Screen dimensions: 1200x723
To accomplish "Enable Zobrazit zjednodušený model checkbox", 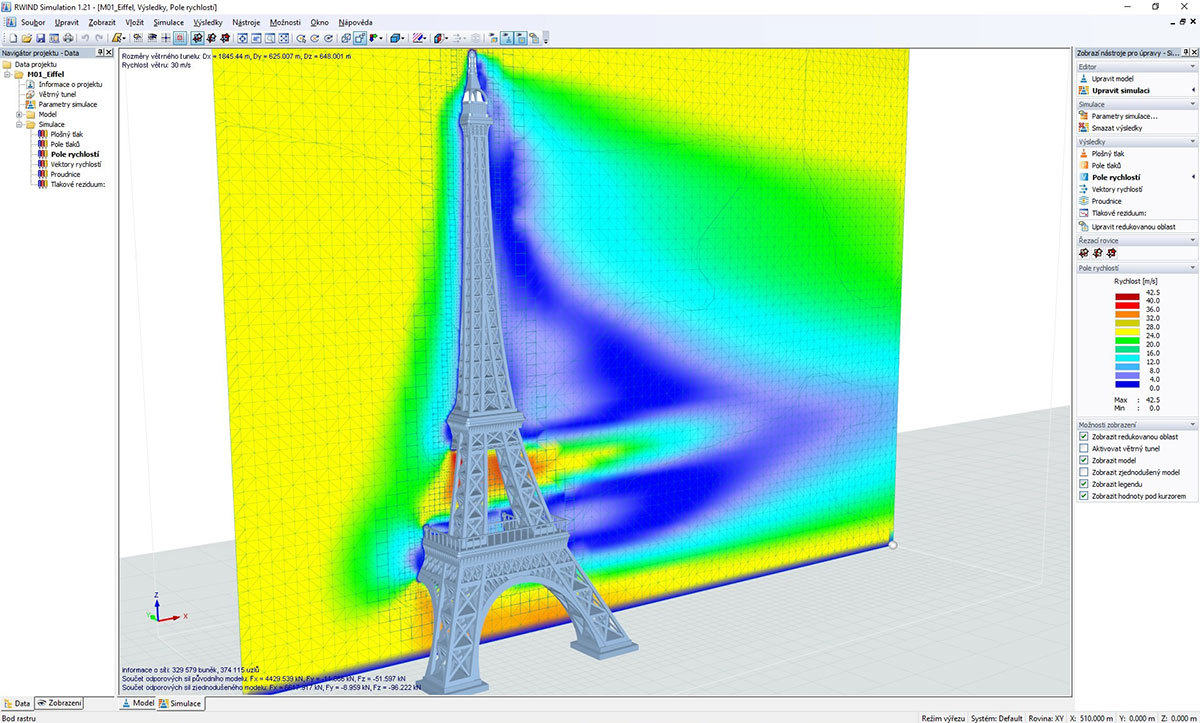I will [x=1084, y=472].
